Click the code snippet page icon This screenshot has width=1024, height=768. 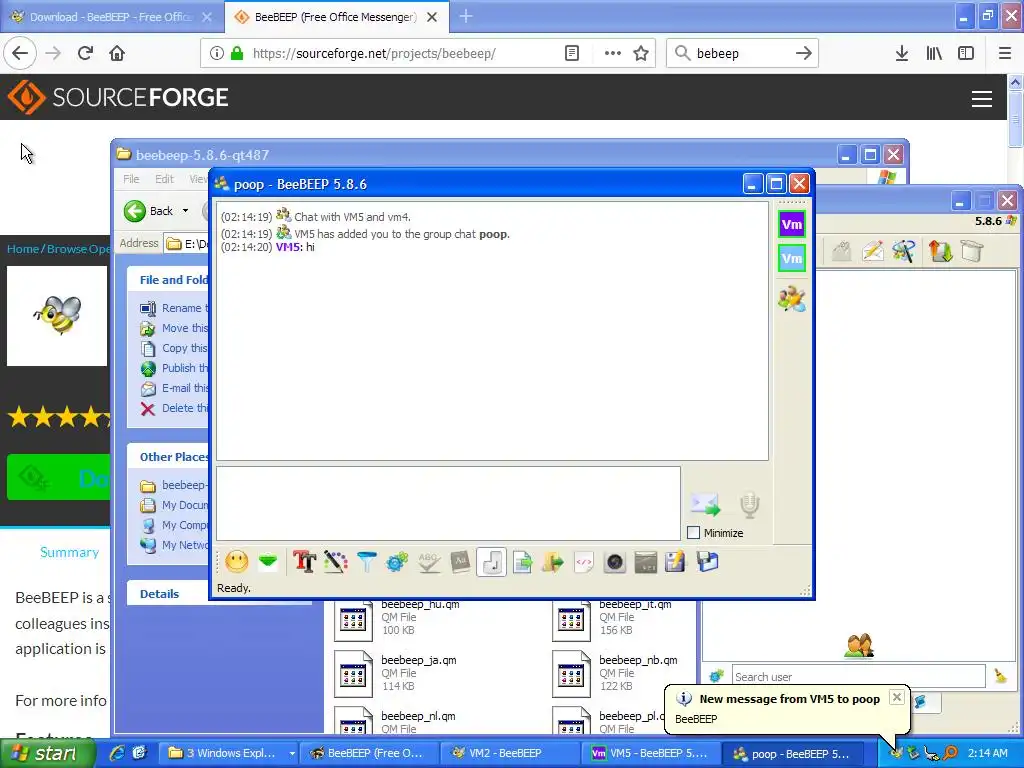tap(583, 562)
